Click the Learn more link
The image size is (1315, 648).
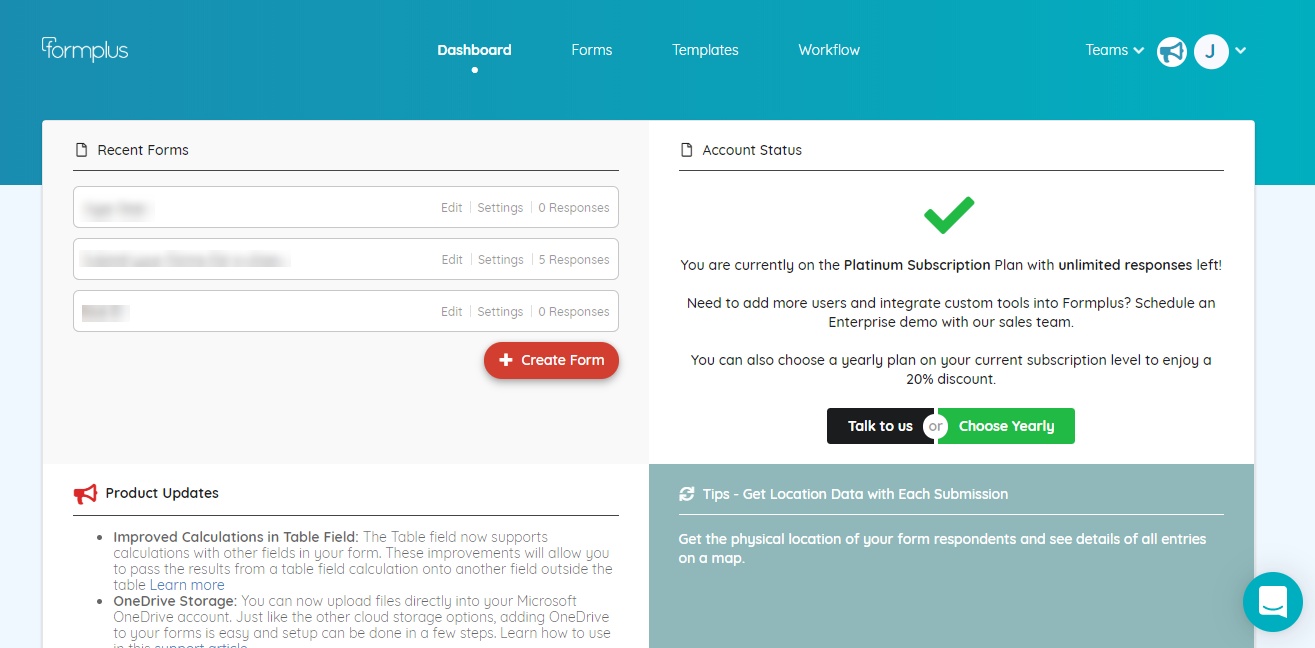point(187,585)
